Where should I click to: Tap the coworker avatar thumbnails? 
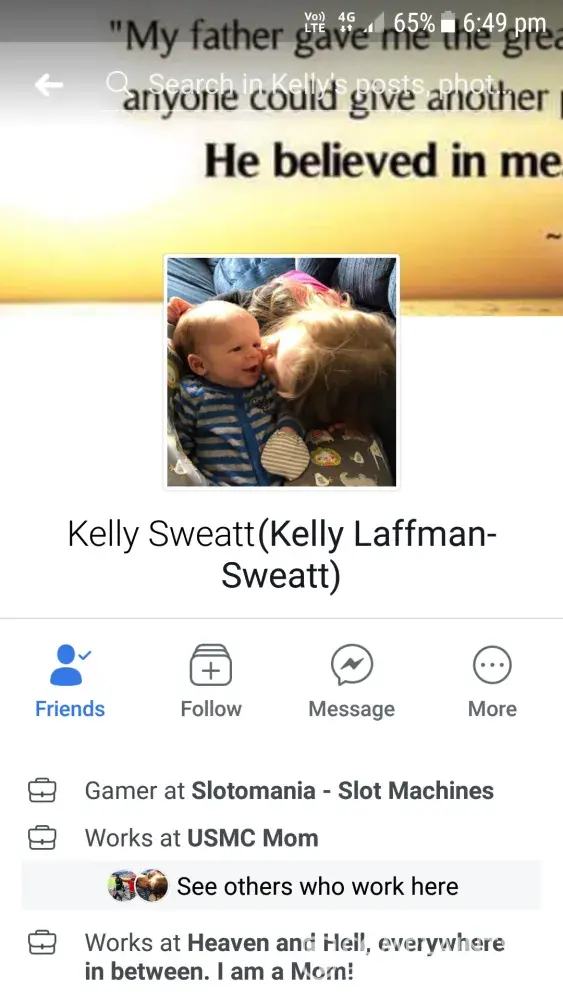(x=137, y=885)
